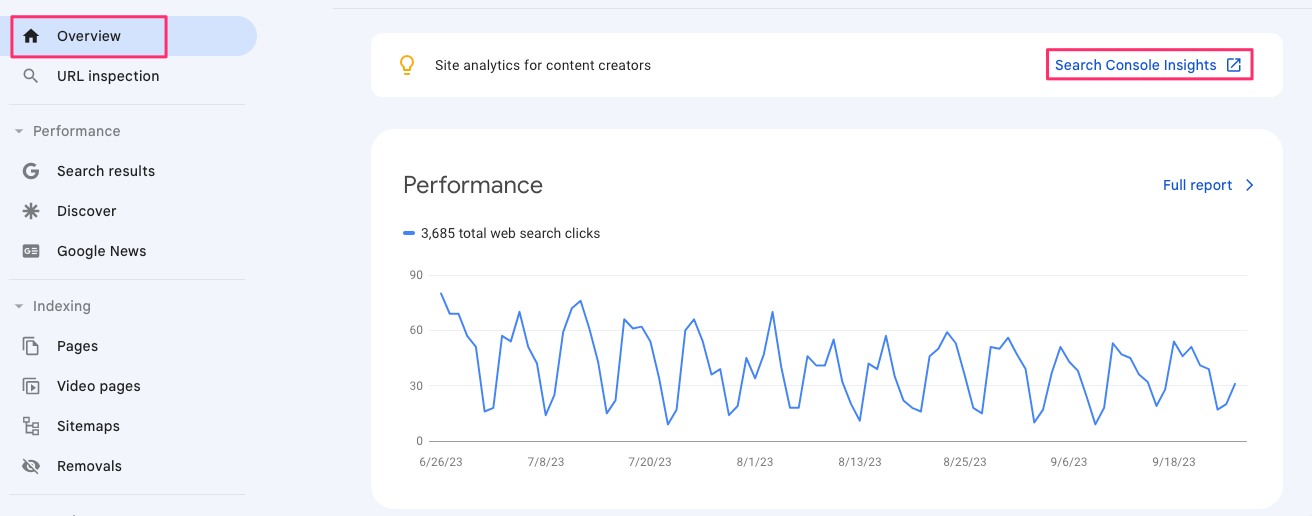Screen dimensions: 1312x516
Task: Click the Google News icon
Action: pos(31,251)
